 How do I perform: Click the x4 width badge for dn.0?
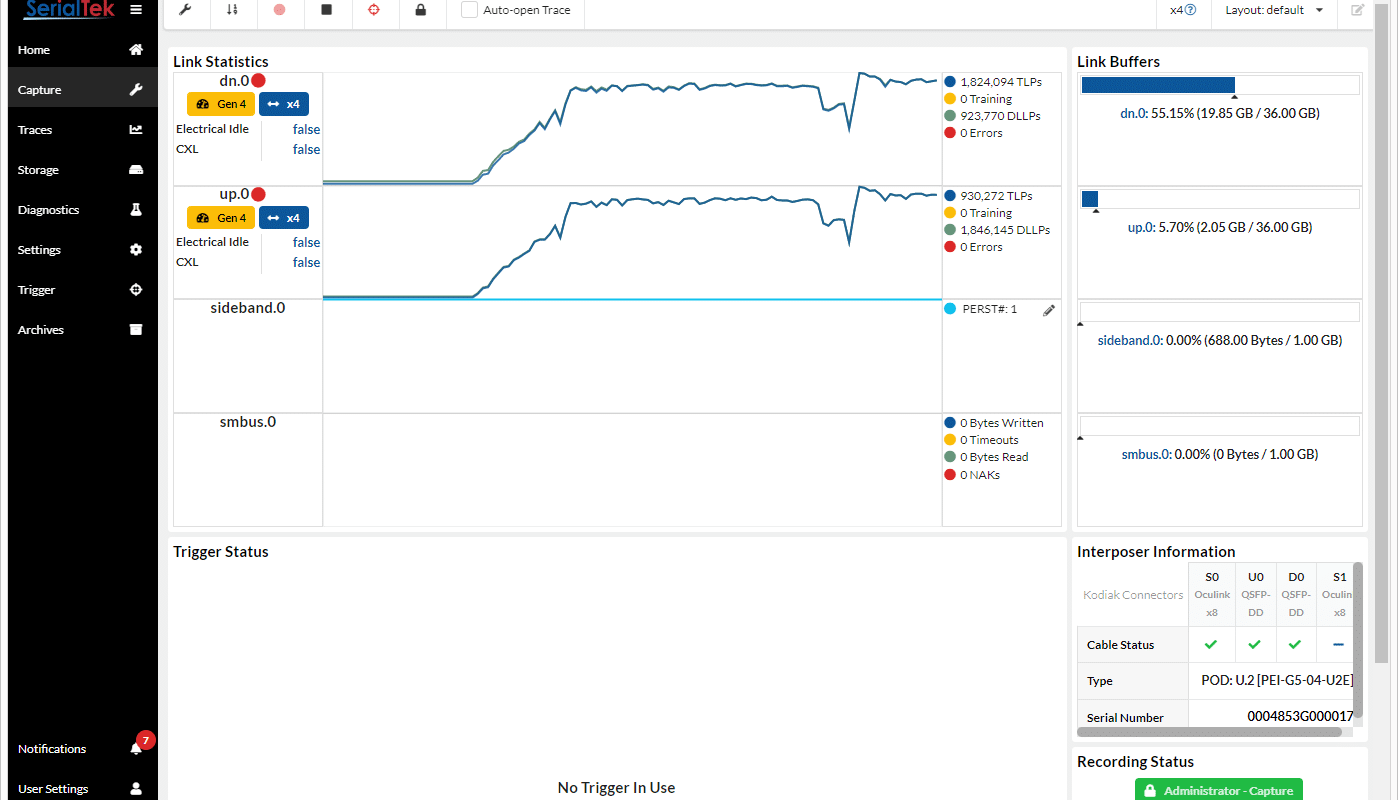pos(284,104)
